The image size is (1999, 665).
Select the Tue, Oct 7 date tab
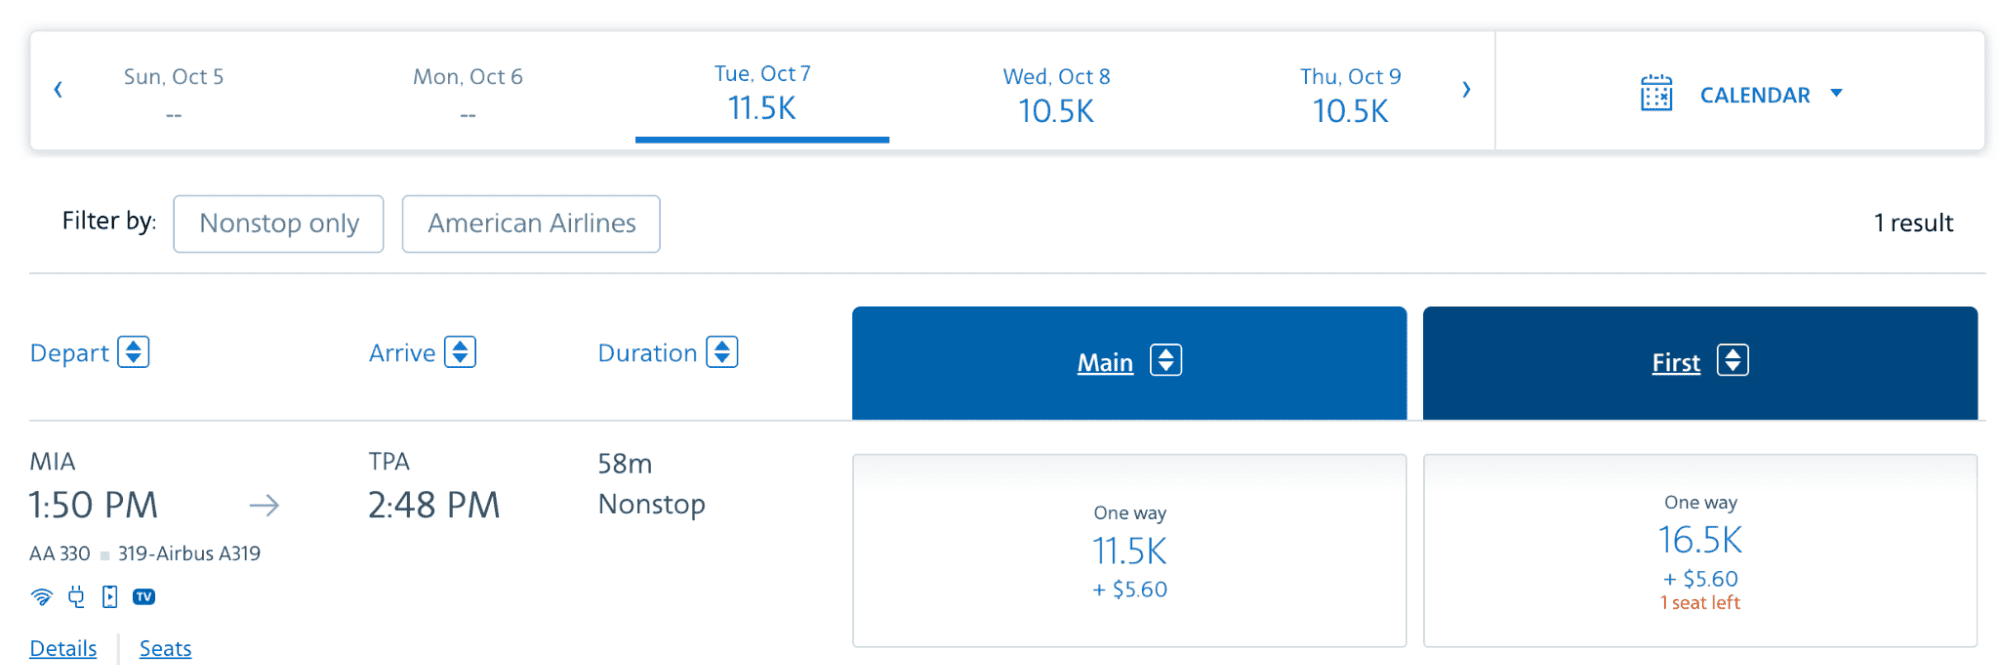pos(762,92)
